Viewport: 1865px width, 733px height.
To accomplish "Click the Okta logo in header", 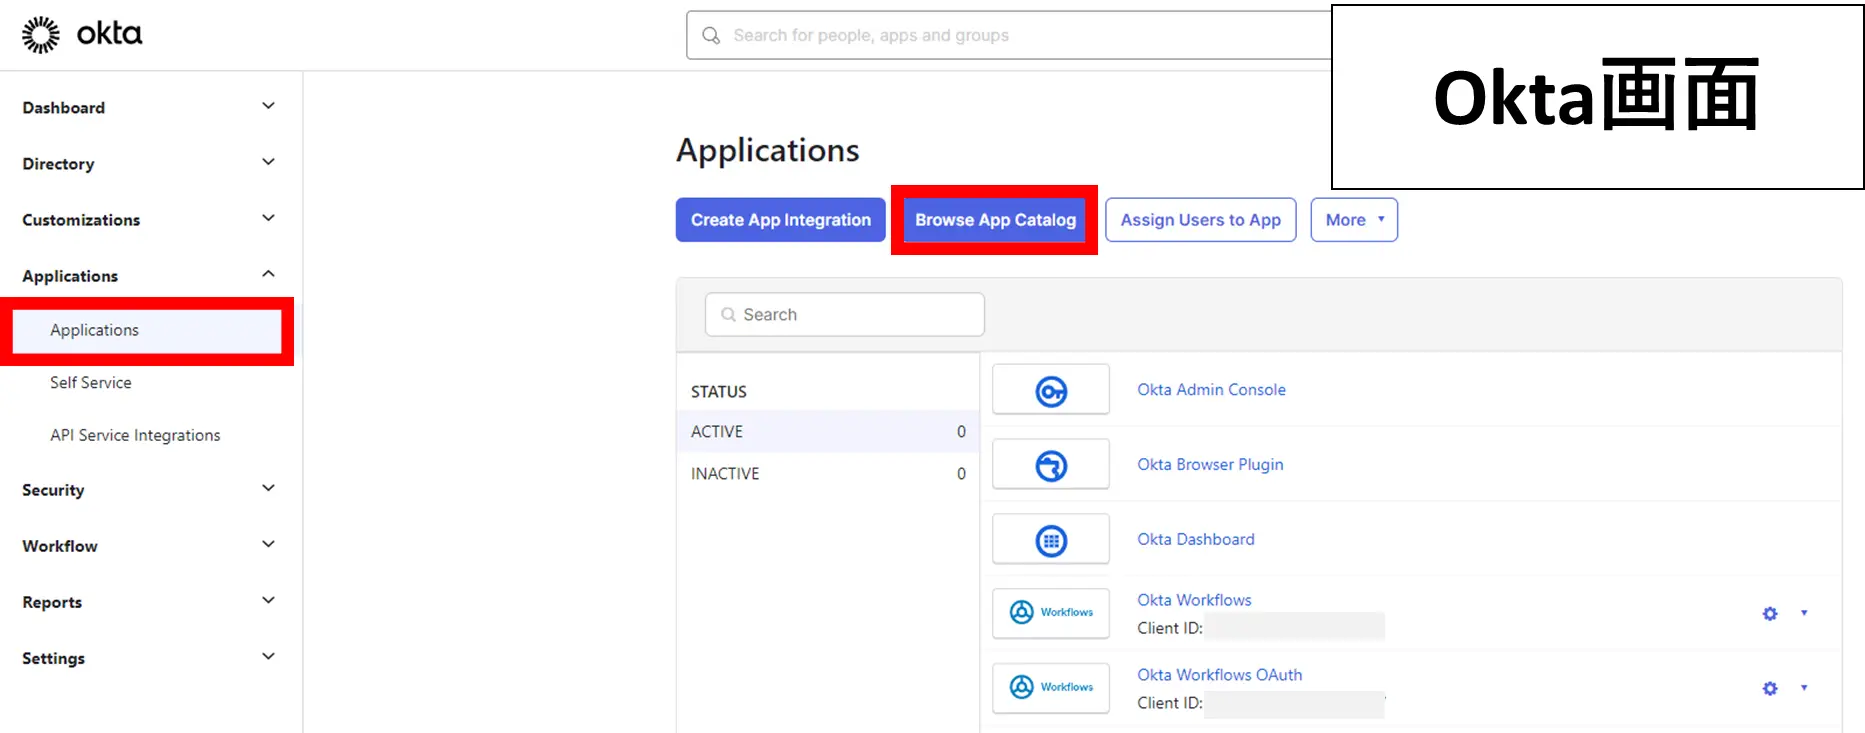I will pyautogui.click(x=82, y=34).
